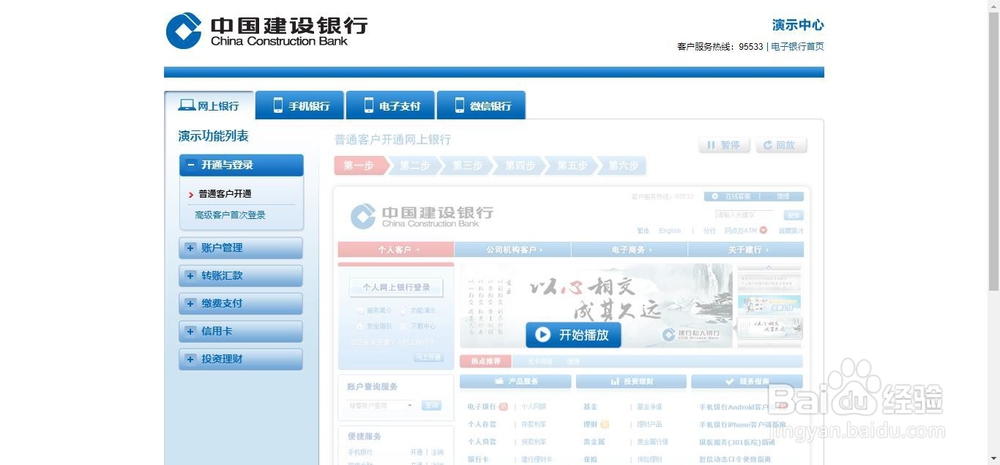Select the 微信银行 tab

click(481, 105)
